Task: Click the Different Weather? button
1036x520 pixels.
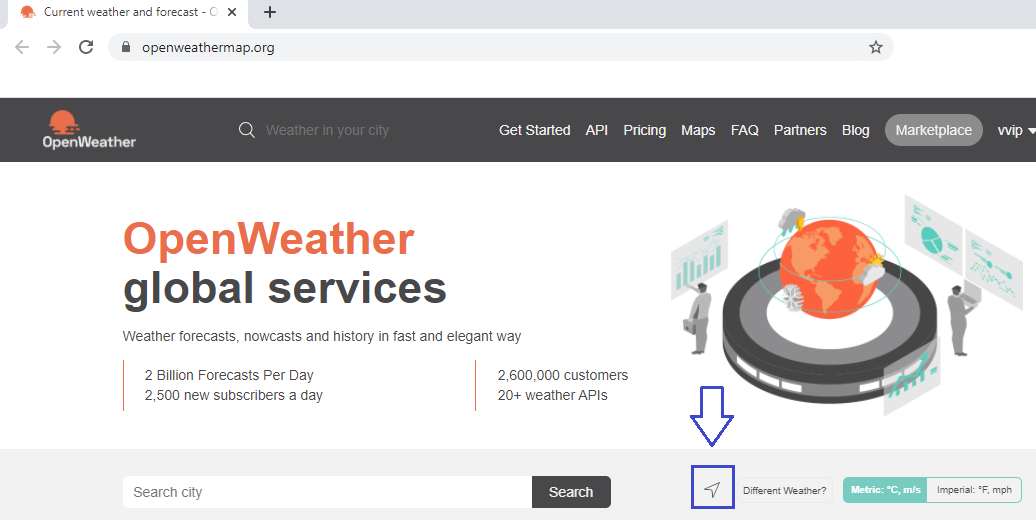Action: (784, 490)
